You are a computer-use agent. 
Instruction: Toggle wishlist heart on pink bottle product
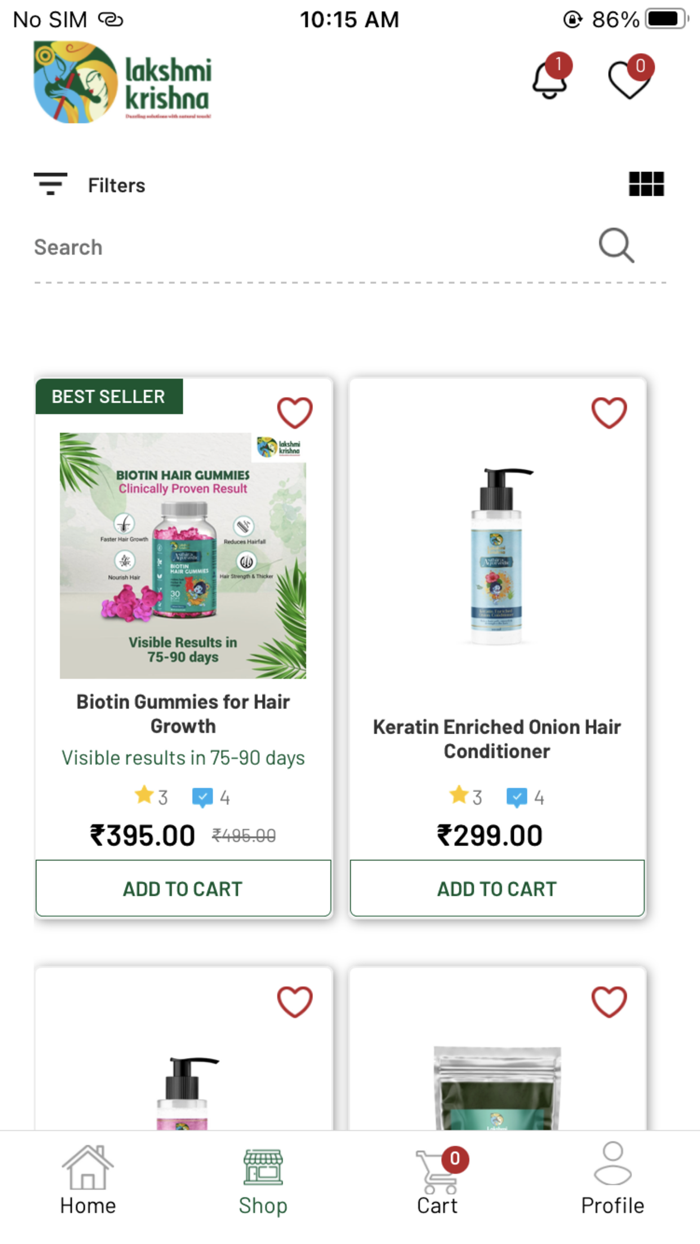click(x=295, y=1001)
